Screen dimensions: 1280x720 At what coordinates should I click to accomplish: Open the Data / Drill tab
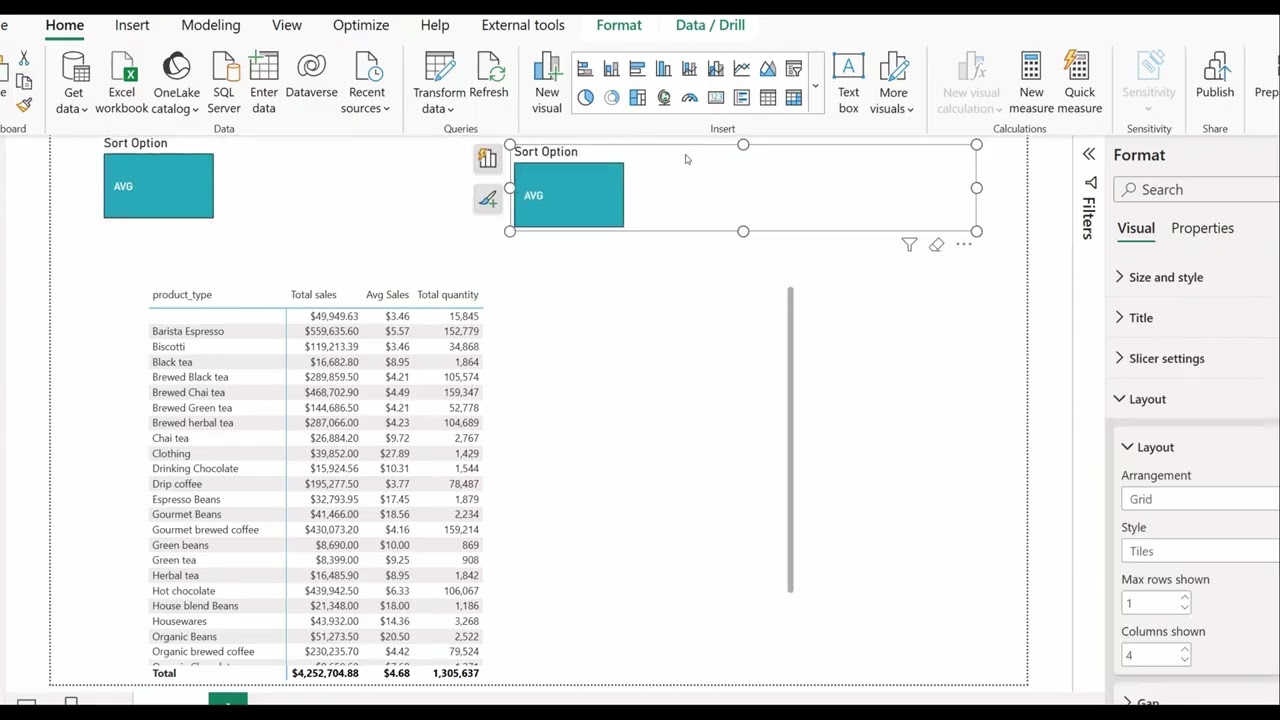pyautogui.click(x=710, y=25)
